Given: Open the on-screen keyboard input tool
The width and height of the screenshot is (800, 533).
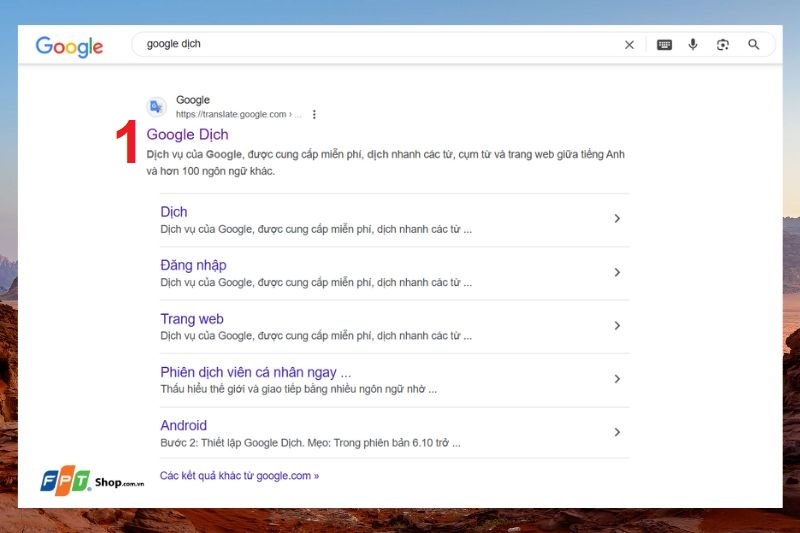Looking at the screenshot, I should [x=664, y=45].
